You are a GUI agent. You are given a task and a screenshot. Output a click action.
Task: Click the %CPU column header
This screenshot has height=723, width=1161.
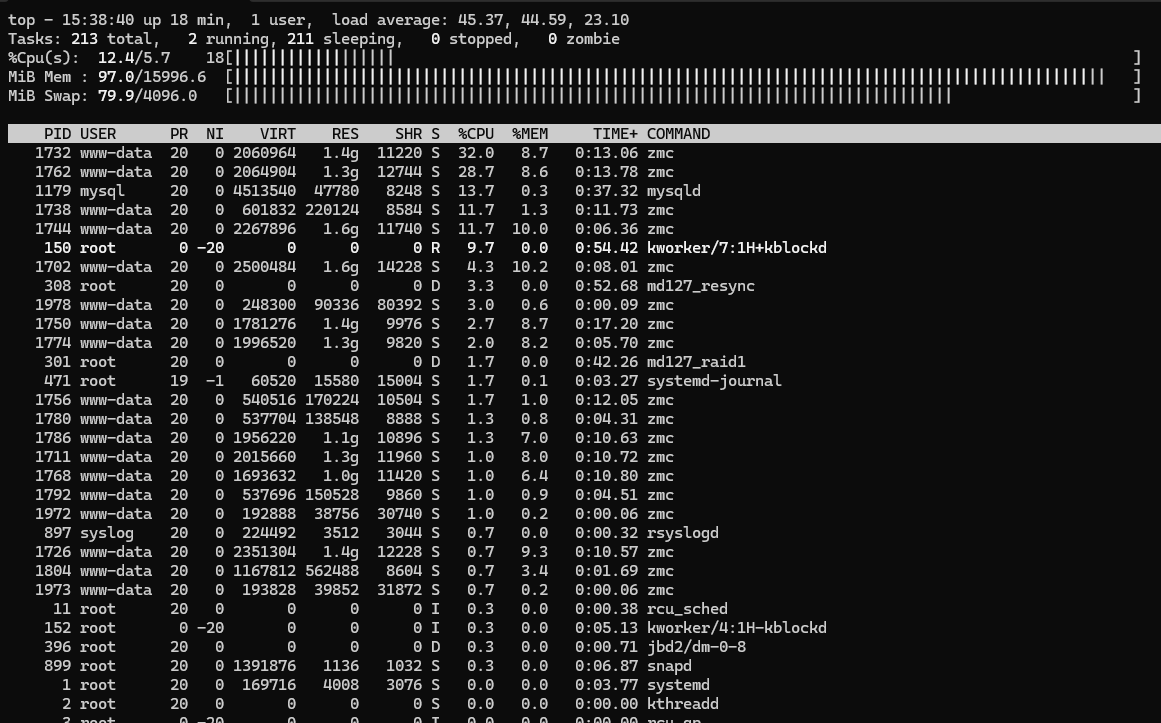[x=475, y=133]
